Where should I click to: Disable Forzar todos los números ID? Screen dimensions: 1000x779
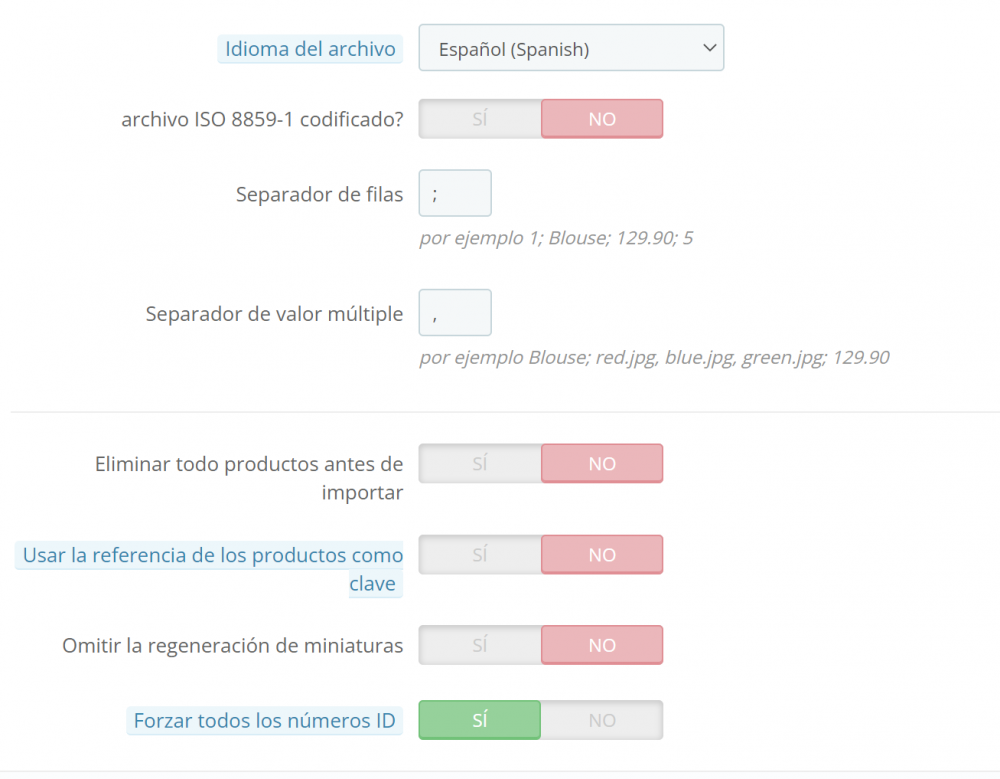click(x=602, y=720)
